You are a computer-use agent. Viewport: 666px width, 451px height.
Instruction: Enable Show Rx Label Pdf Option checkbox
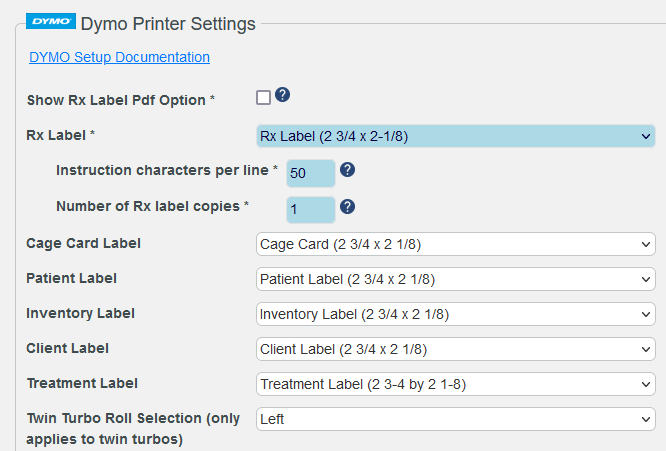click(x=264, y=97)
